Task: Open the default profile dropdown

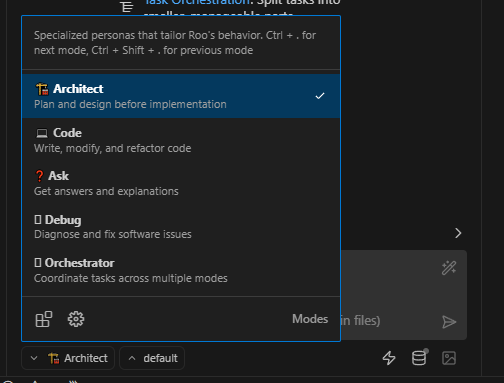Action: [x=152, y=358]
